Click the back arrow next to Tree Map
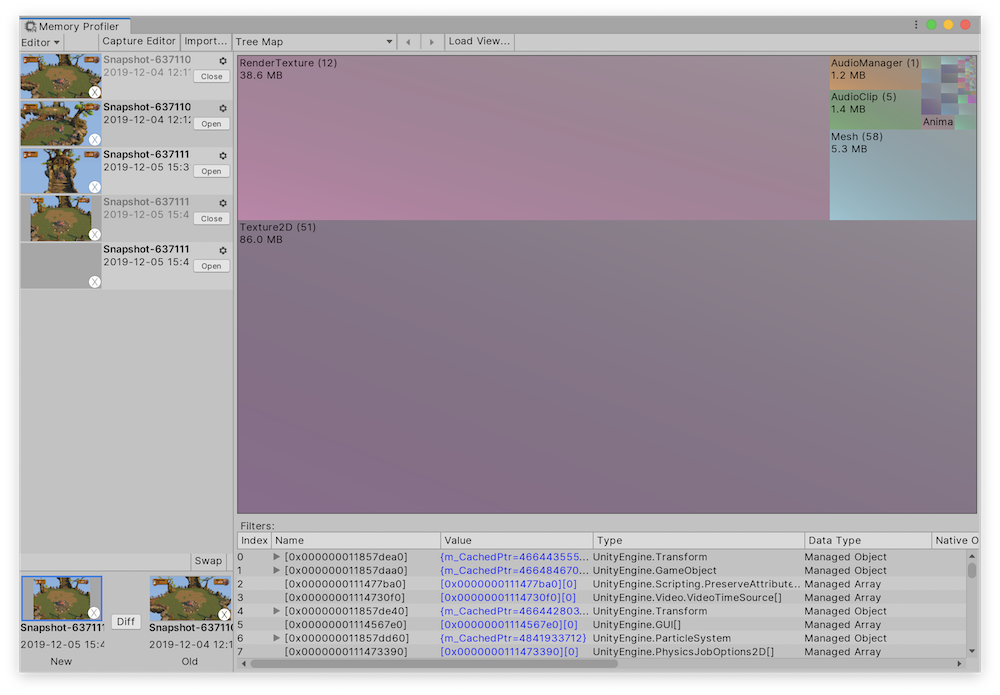1000x695 pixels. 408,41
